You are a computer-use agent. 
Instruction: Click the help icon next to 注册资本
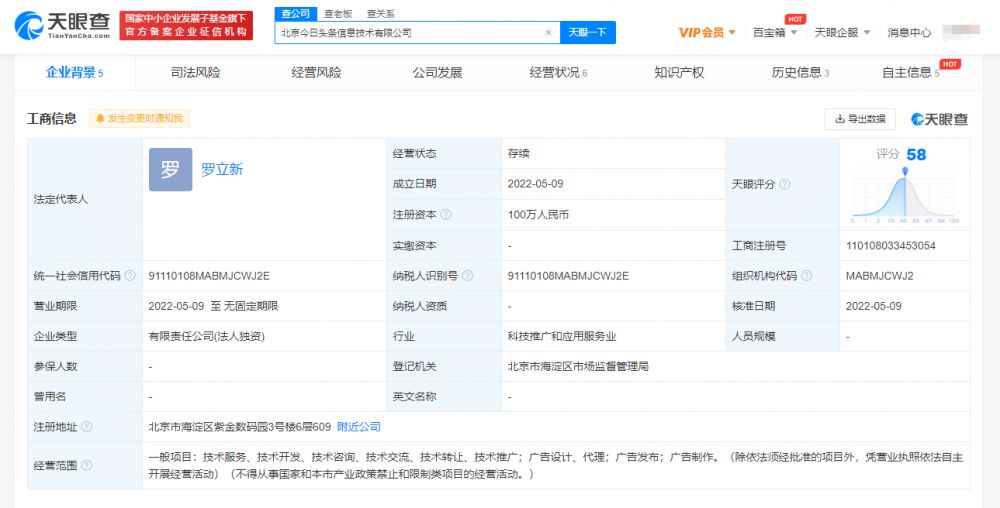446,215
